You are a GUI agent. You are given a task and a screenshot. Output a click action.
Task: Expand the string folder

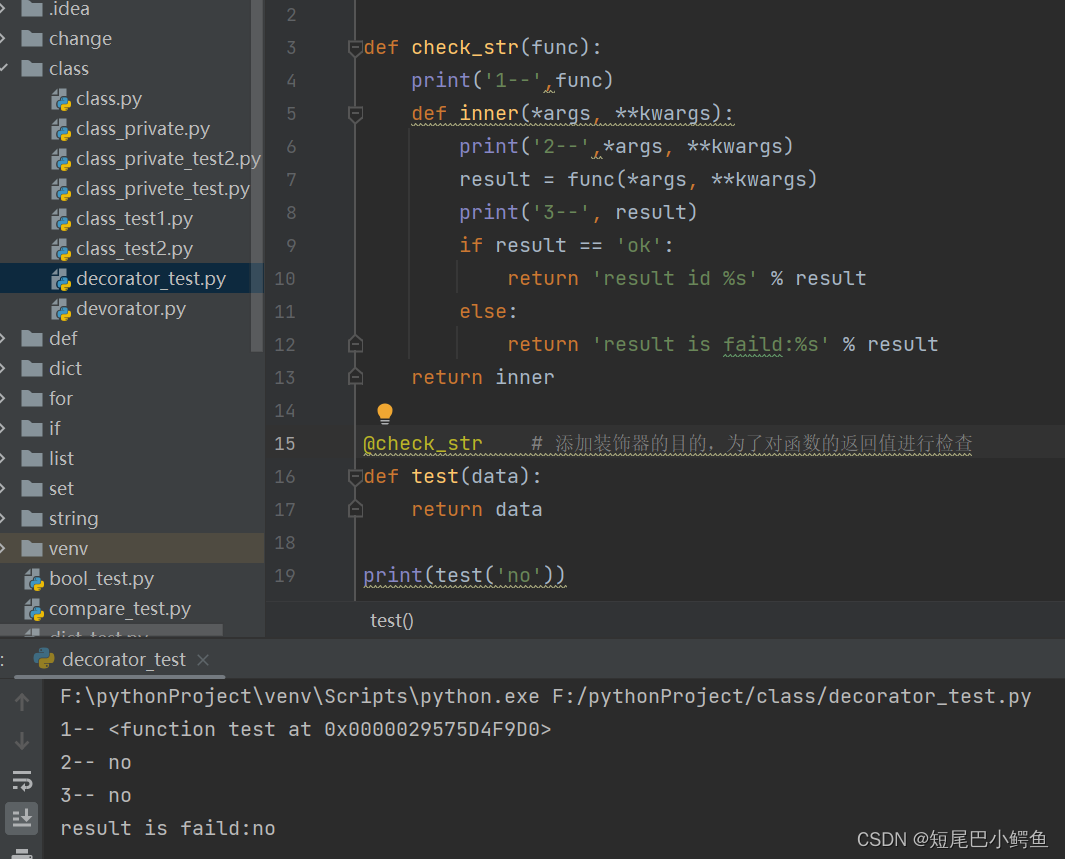click(x=3, y=518)
